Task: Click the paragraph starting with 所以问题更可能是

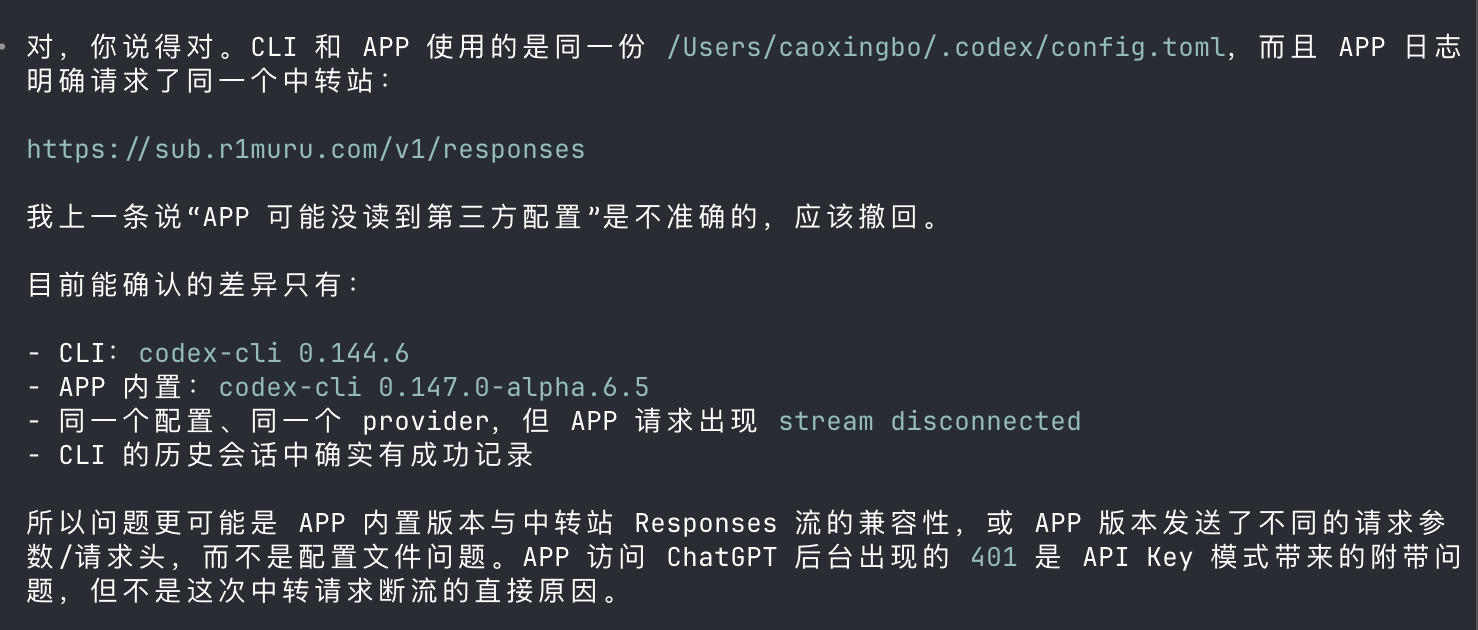Action: tap(744, 557)
